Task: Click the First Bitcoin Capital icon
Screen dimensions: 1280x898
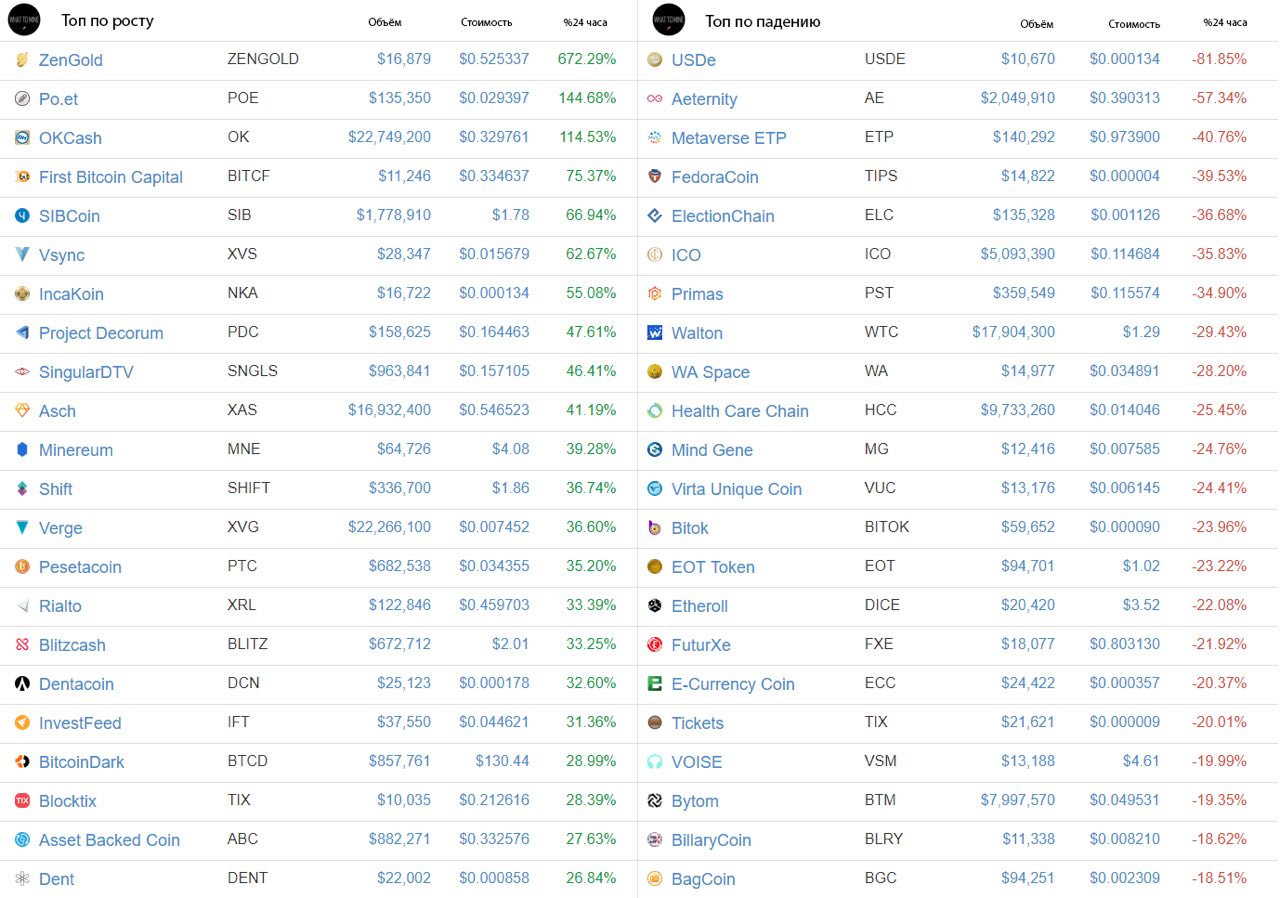Action: click(22, 177)
